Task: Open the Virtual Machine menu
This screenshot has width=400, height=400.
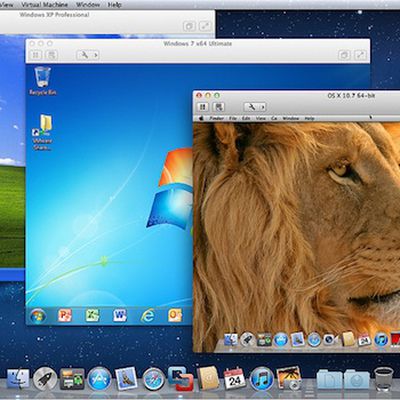Action: (x=44, y=5)
